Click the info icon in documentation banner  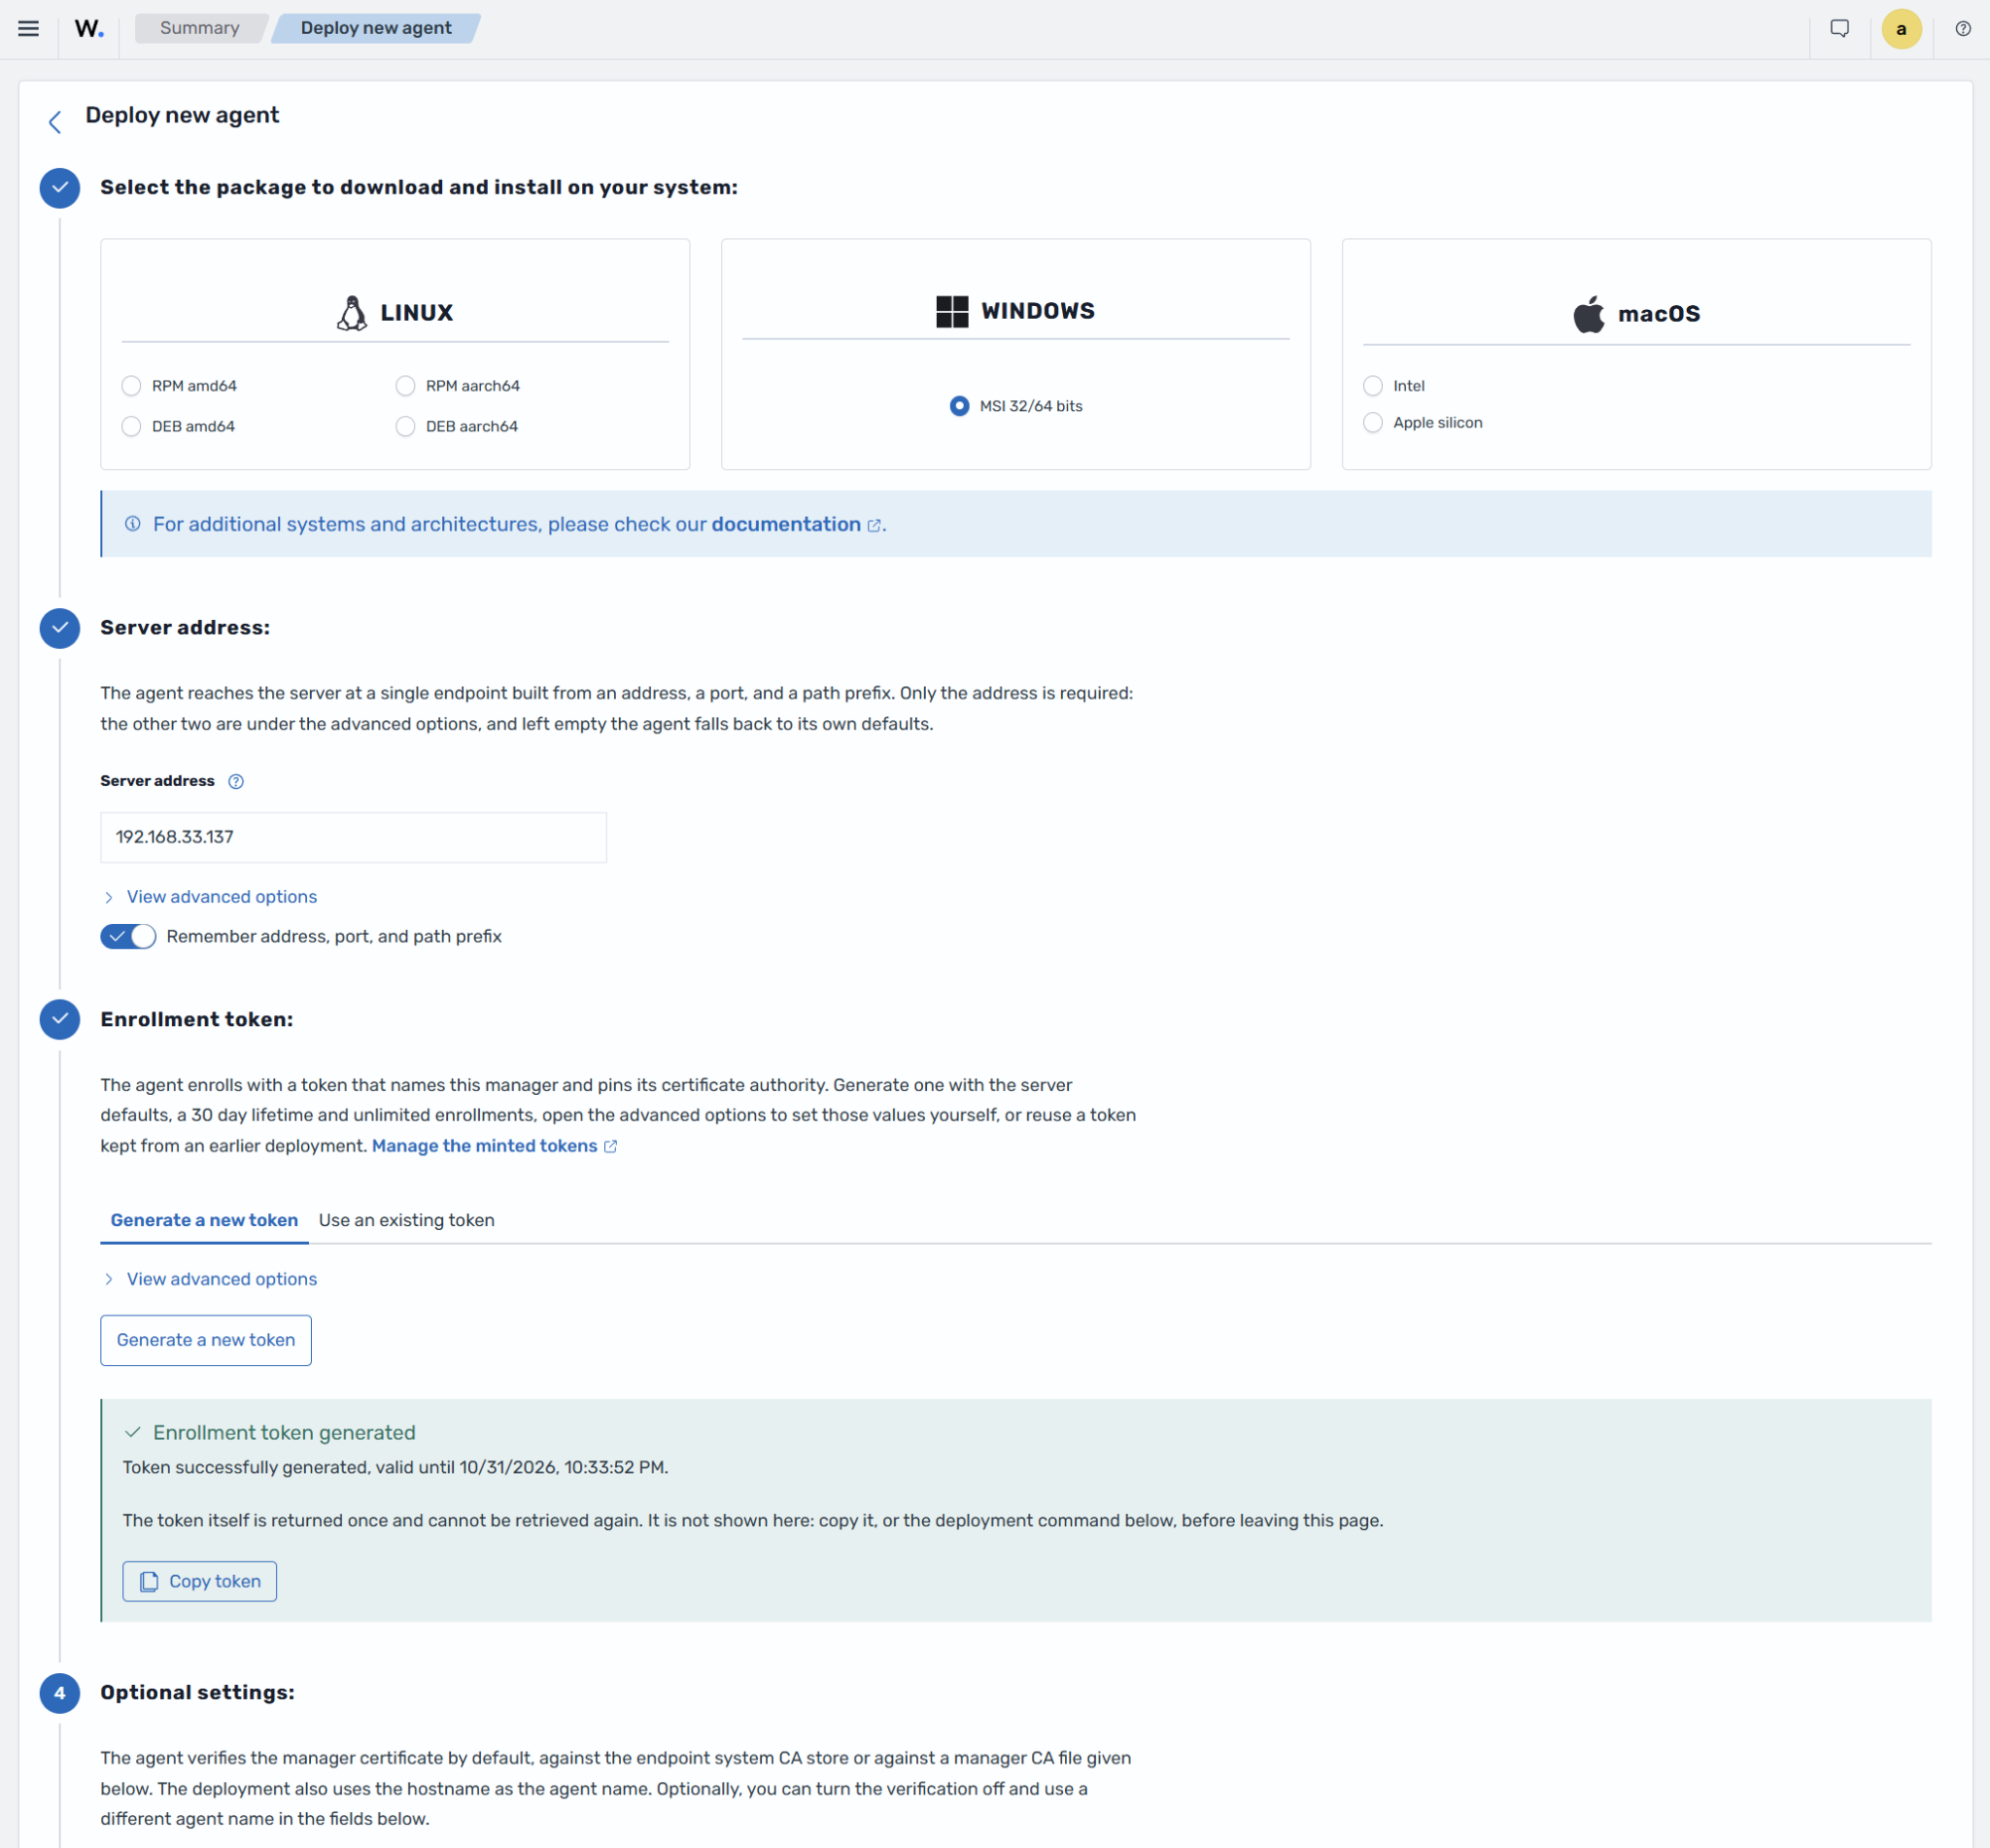(x=132, y=524)
